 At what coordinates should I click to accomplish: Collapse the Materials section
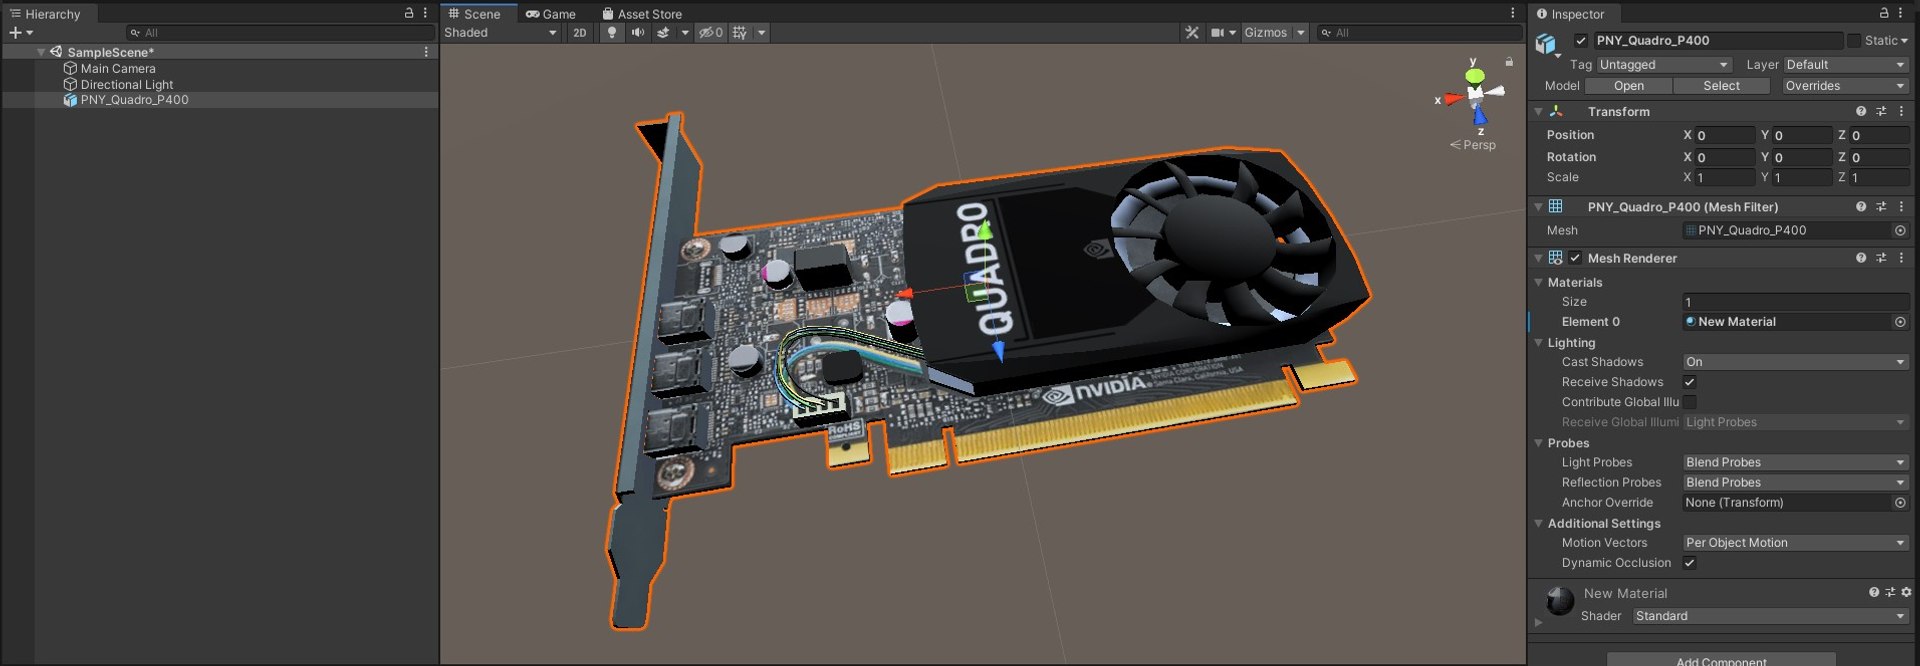click(x=1539, y=283)
